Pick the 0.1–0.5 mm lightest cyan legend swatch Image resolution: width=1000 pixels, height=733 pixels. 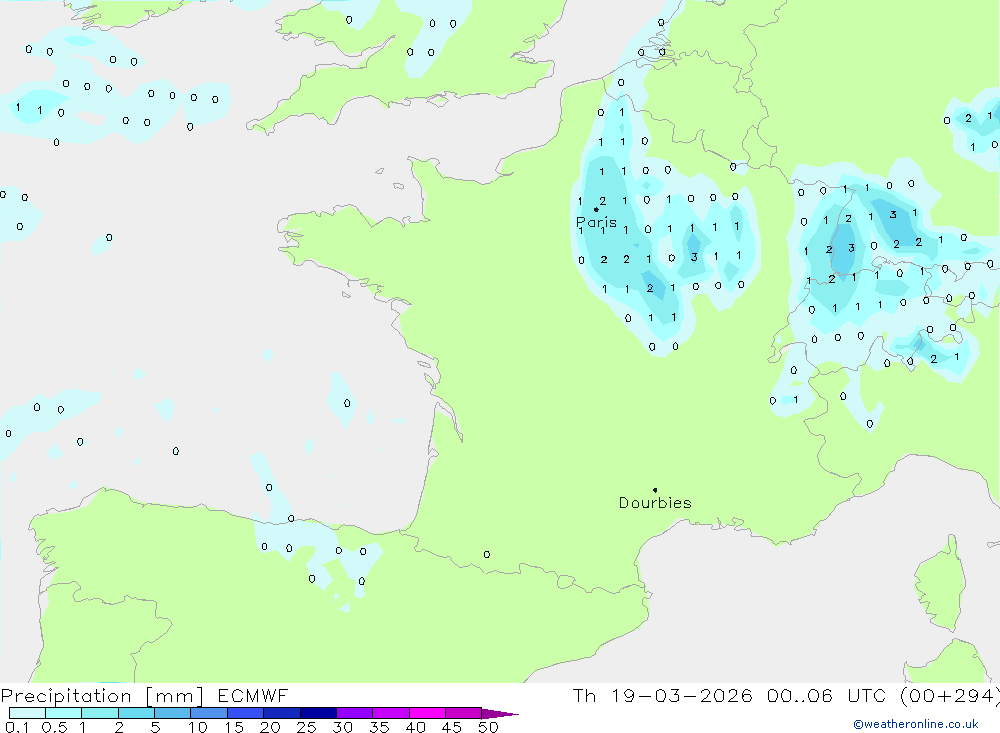27,713
